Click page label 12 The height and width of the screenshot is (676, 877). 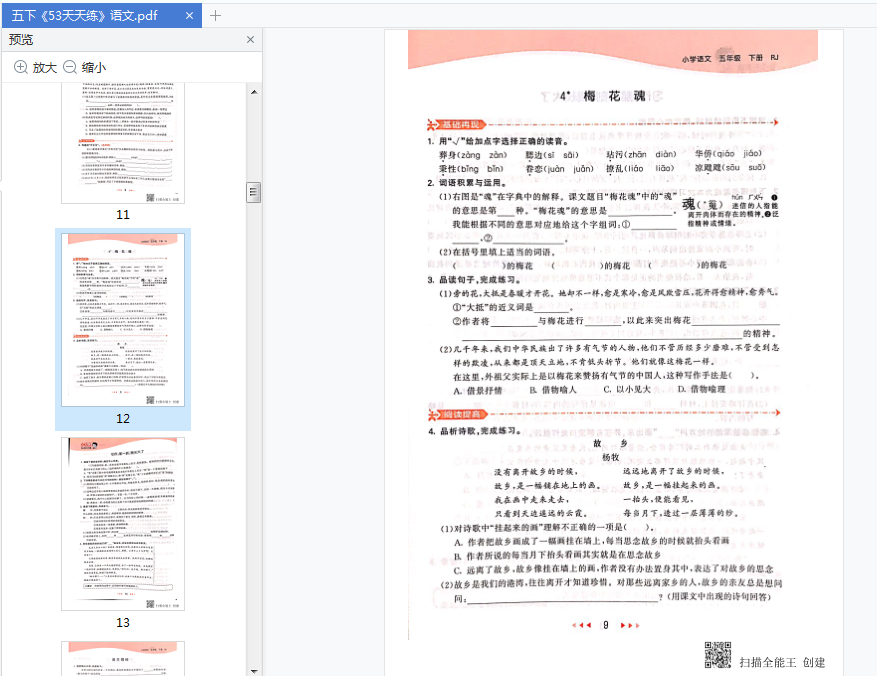pos(123,419)
